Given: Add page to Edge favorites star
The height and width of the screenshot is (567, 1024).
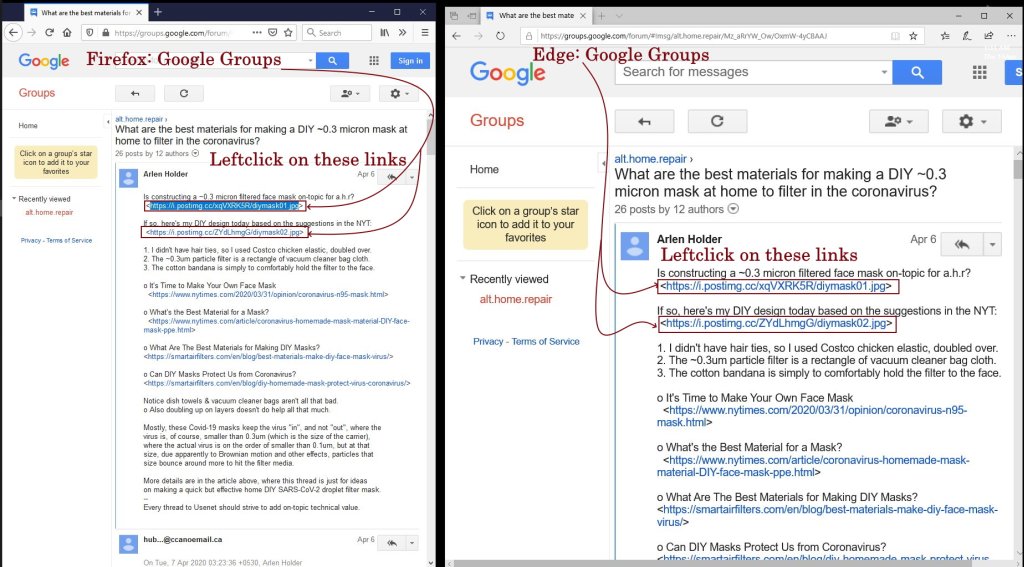Looking at the screenshot, I should point(913,36).
